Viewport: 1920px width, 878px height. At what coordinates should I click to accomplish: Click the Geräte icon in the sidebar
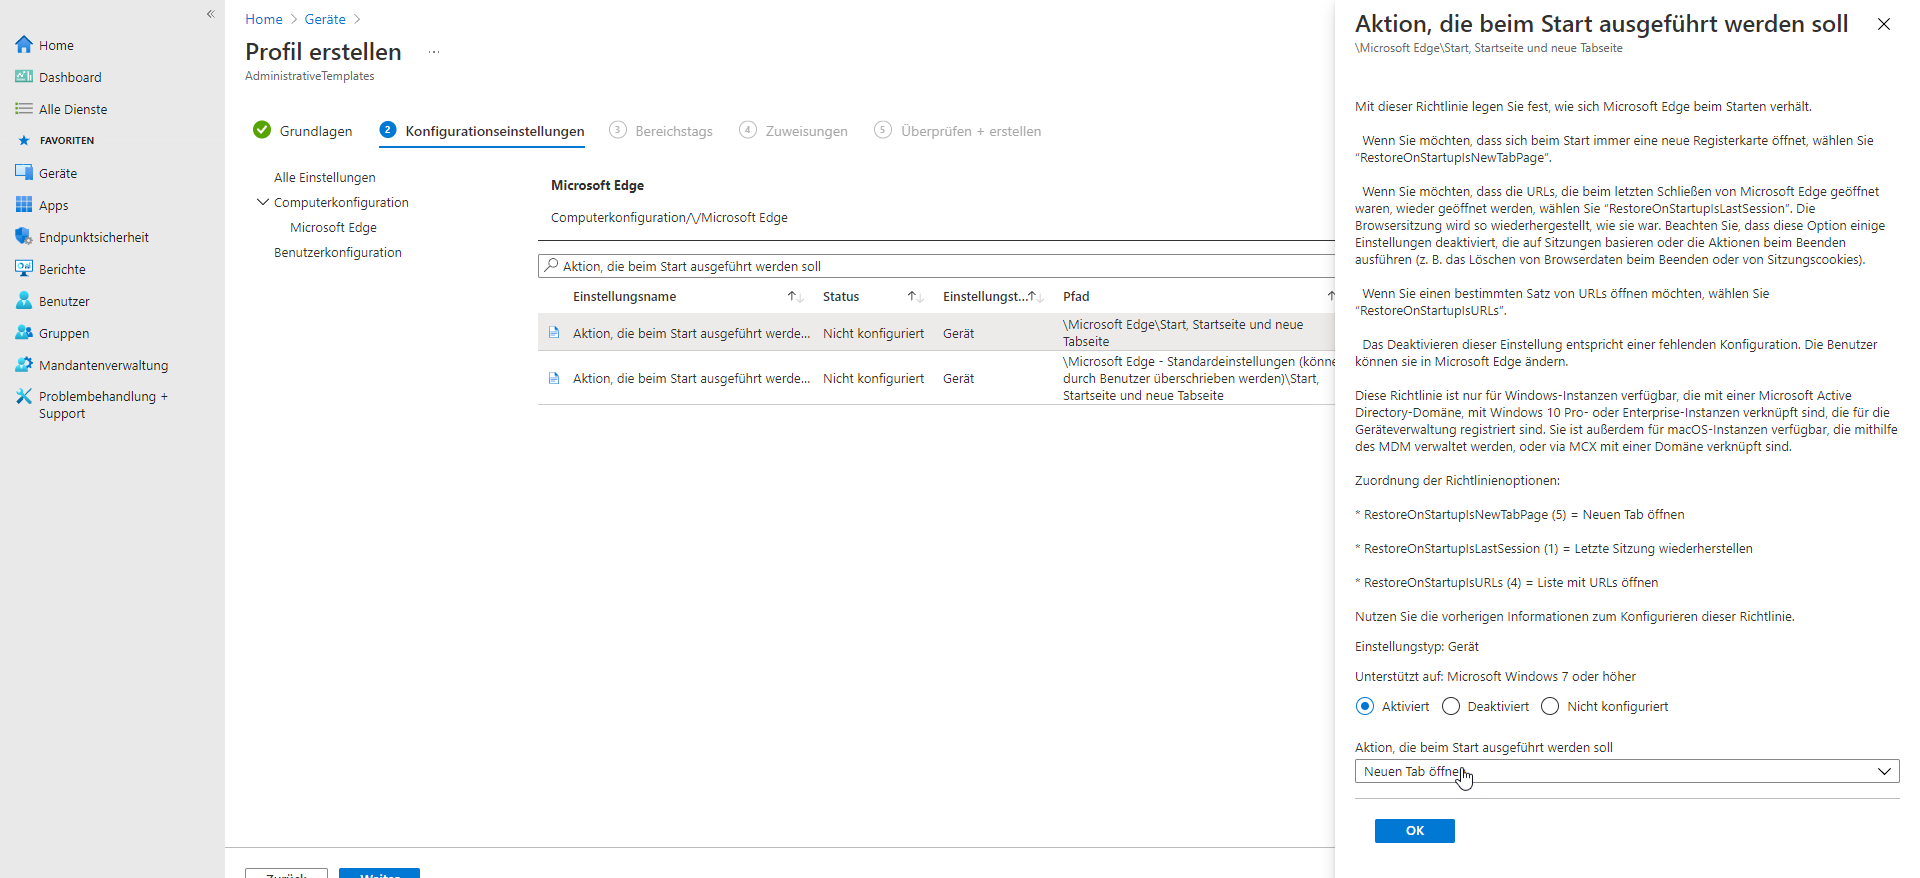coord(24,173)
